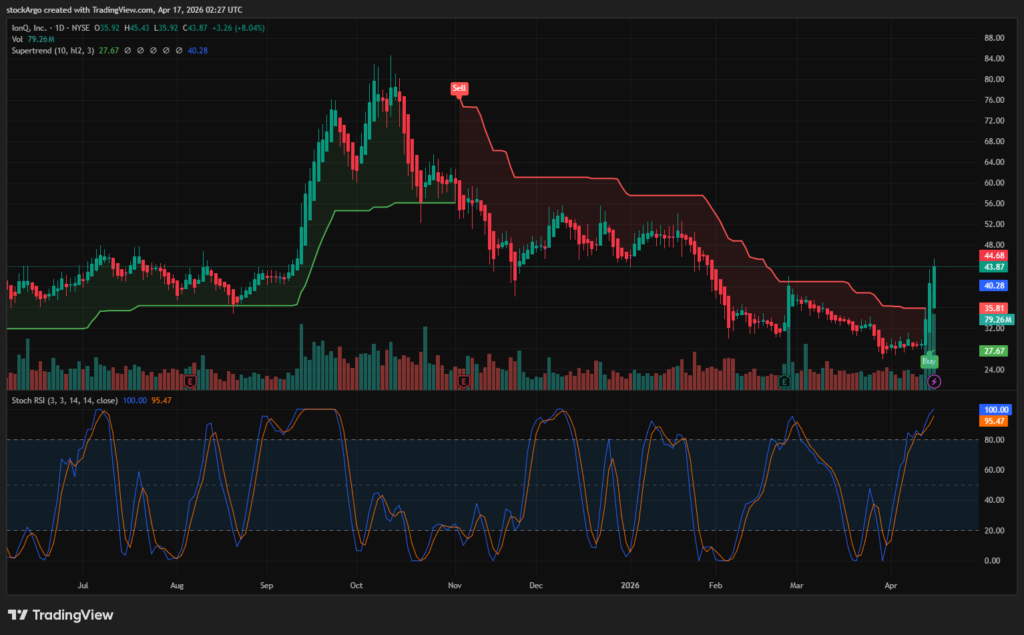Click the TradingView logo at bottom left
The image size is (1024, 635).
click(61, 615)
